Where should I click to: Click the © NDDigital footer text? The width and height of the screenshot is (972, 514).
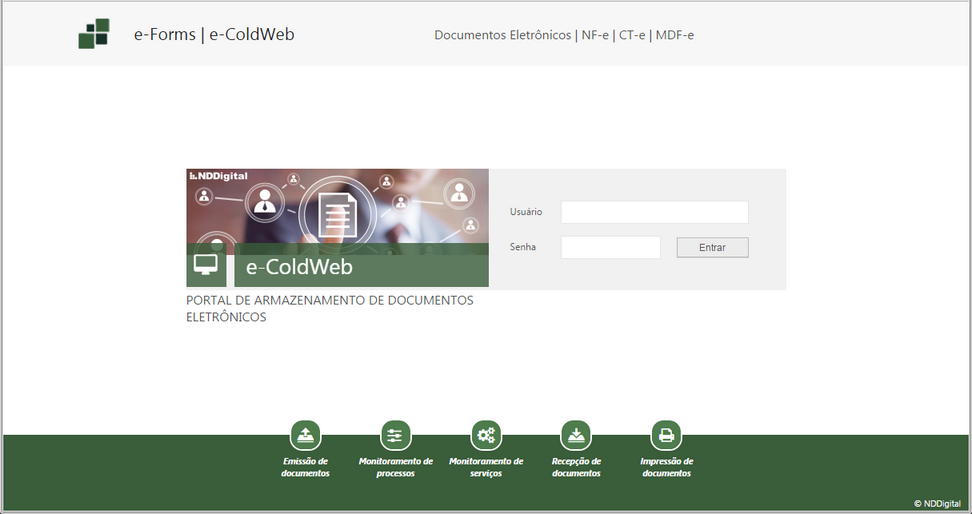point(937,503)
